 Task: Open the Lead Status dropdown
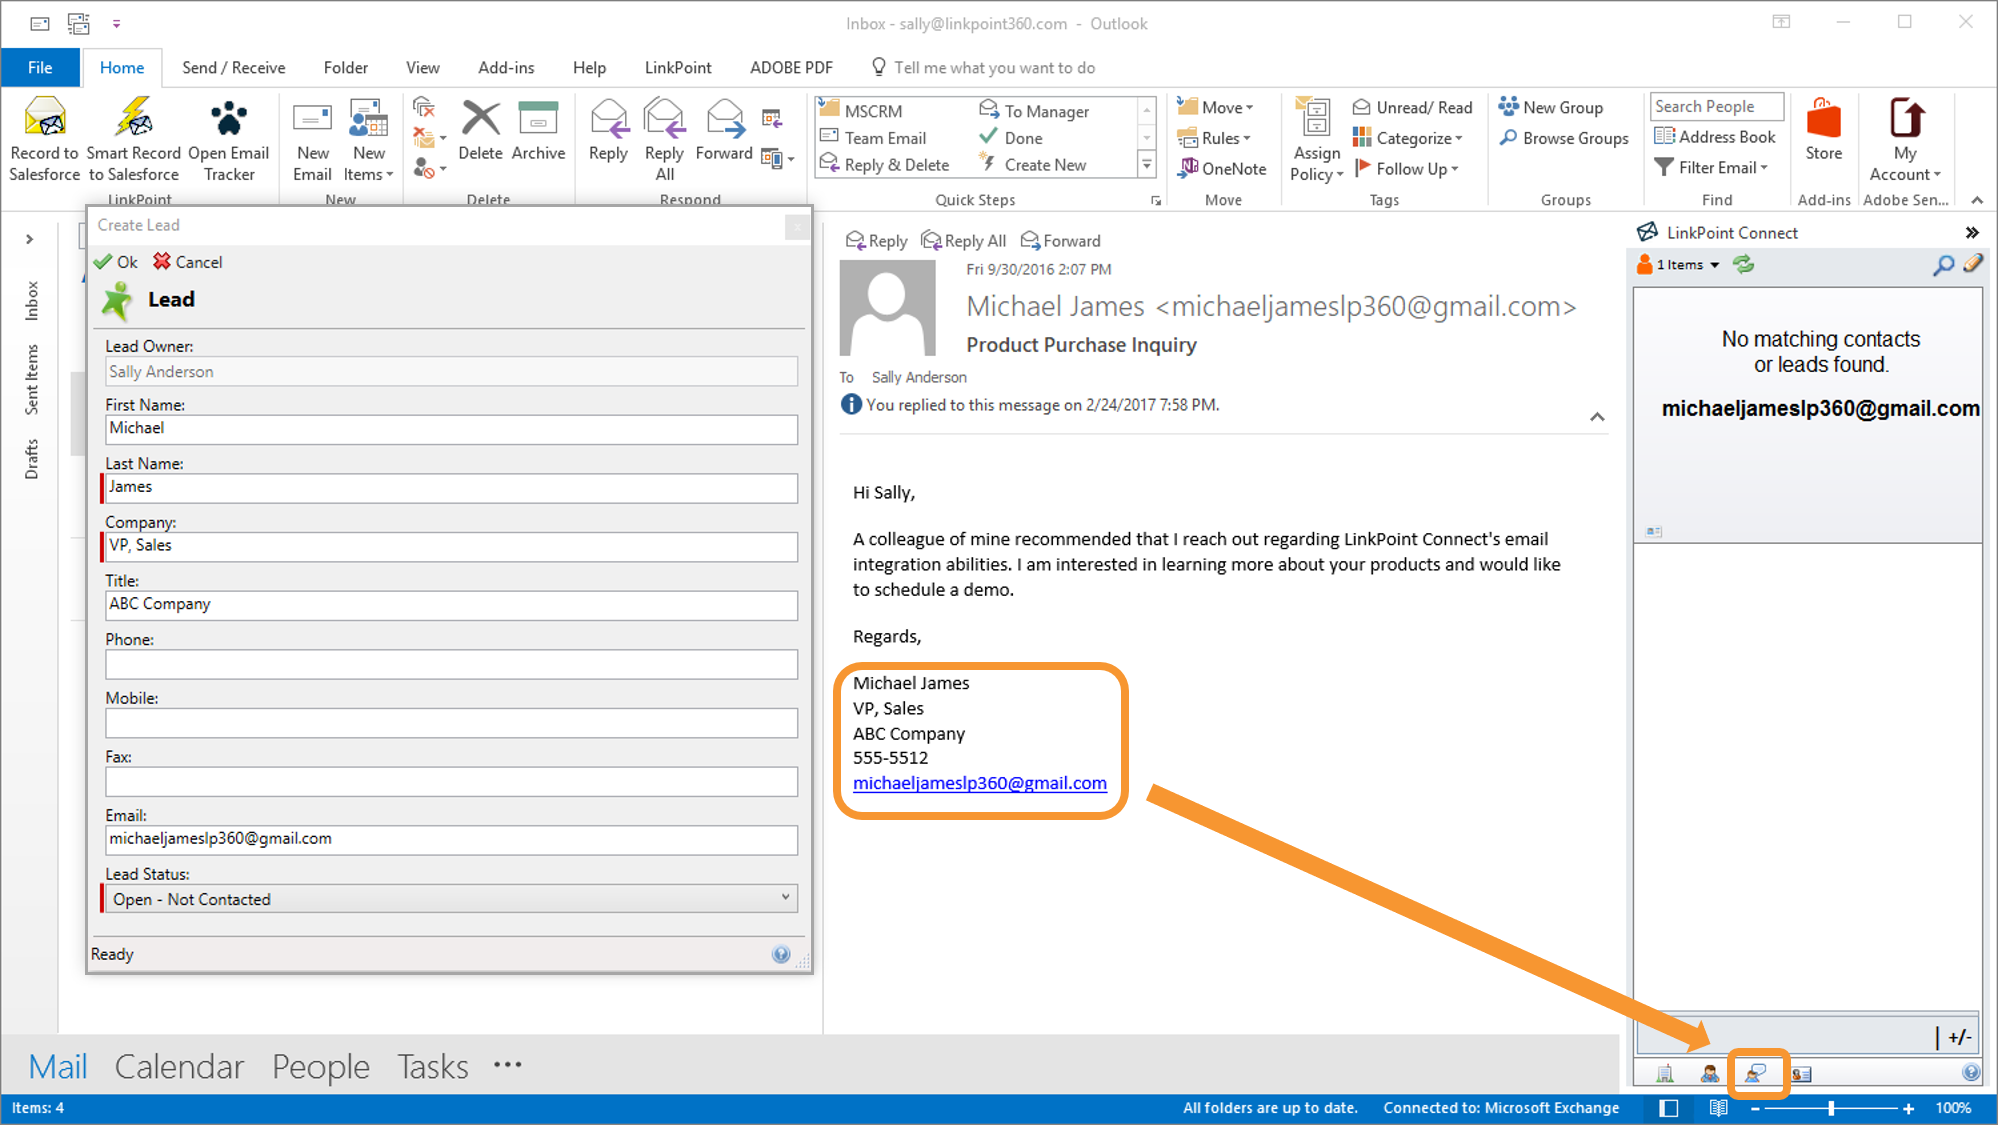tap(451, 898)
